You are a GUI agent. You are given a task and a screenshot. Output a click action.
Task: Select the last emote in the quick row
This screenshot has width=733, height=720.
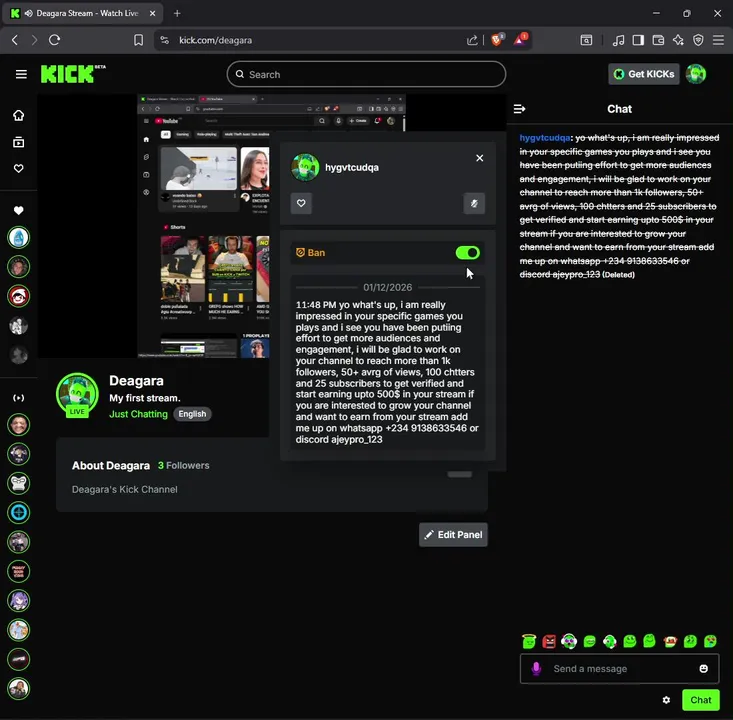(x=711, y=641)
